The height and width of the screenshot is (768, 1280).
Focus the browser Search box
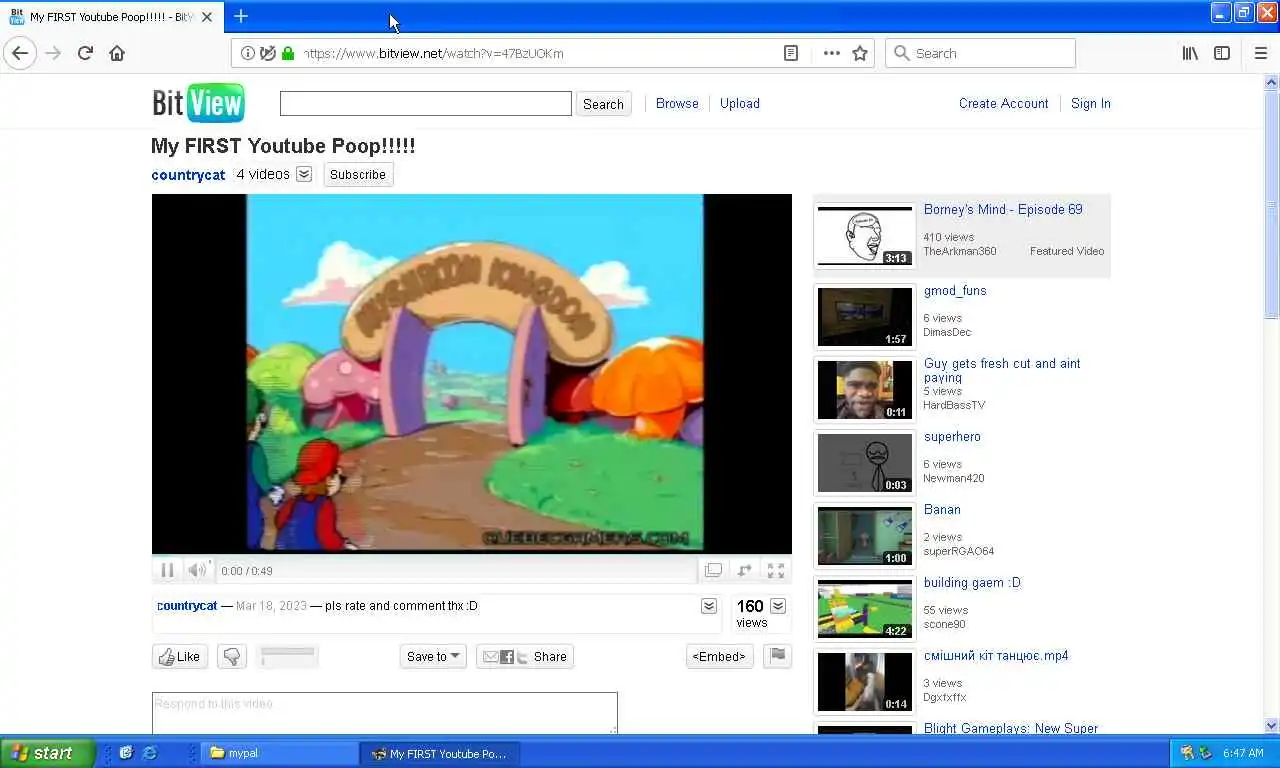980,53
